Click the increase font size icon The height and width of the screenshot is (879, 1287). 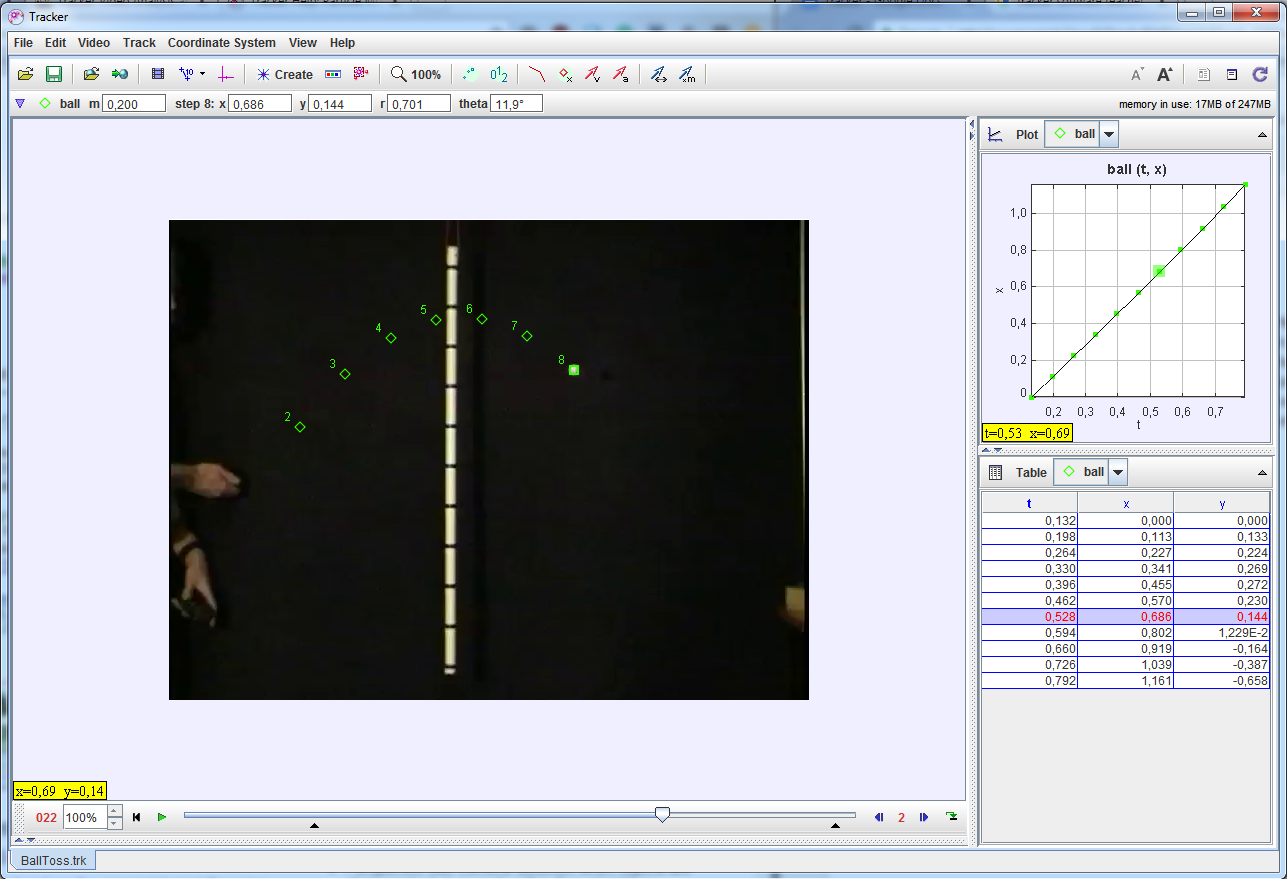click(x=1165, y=74)
